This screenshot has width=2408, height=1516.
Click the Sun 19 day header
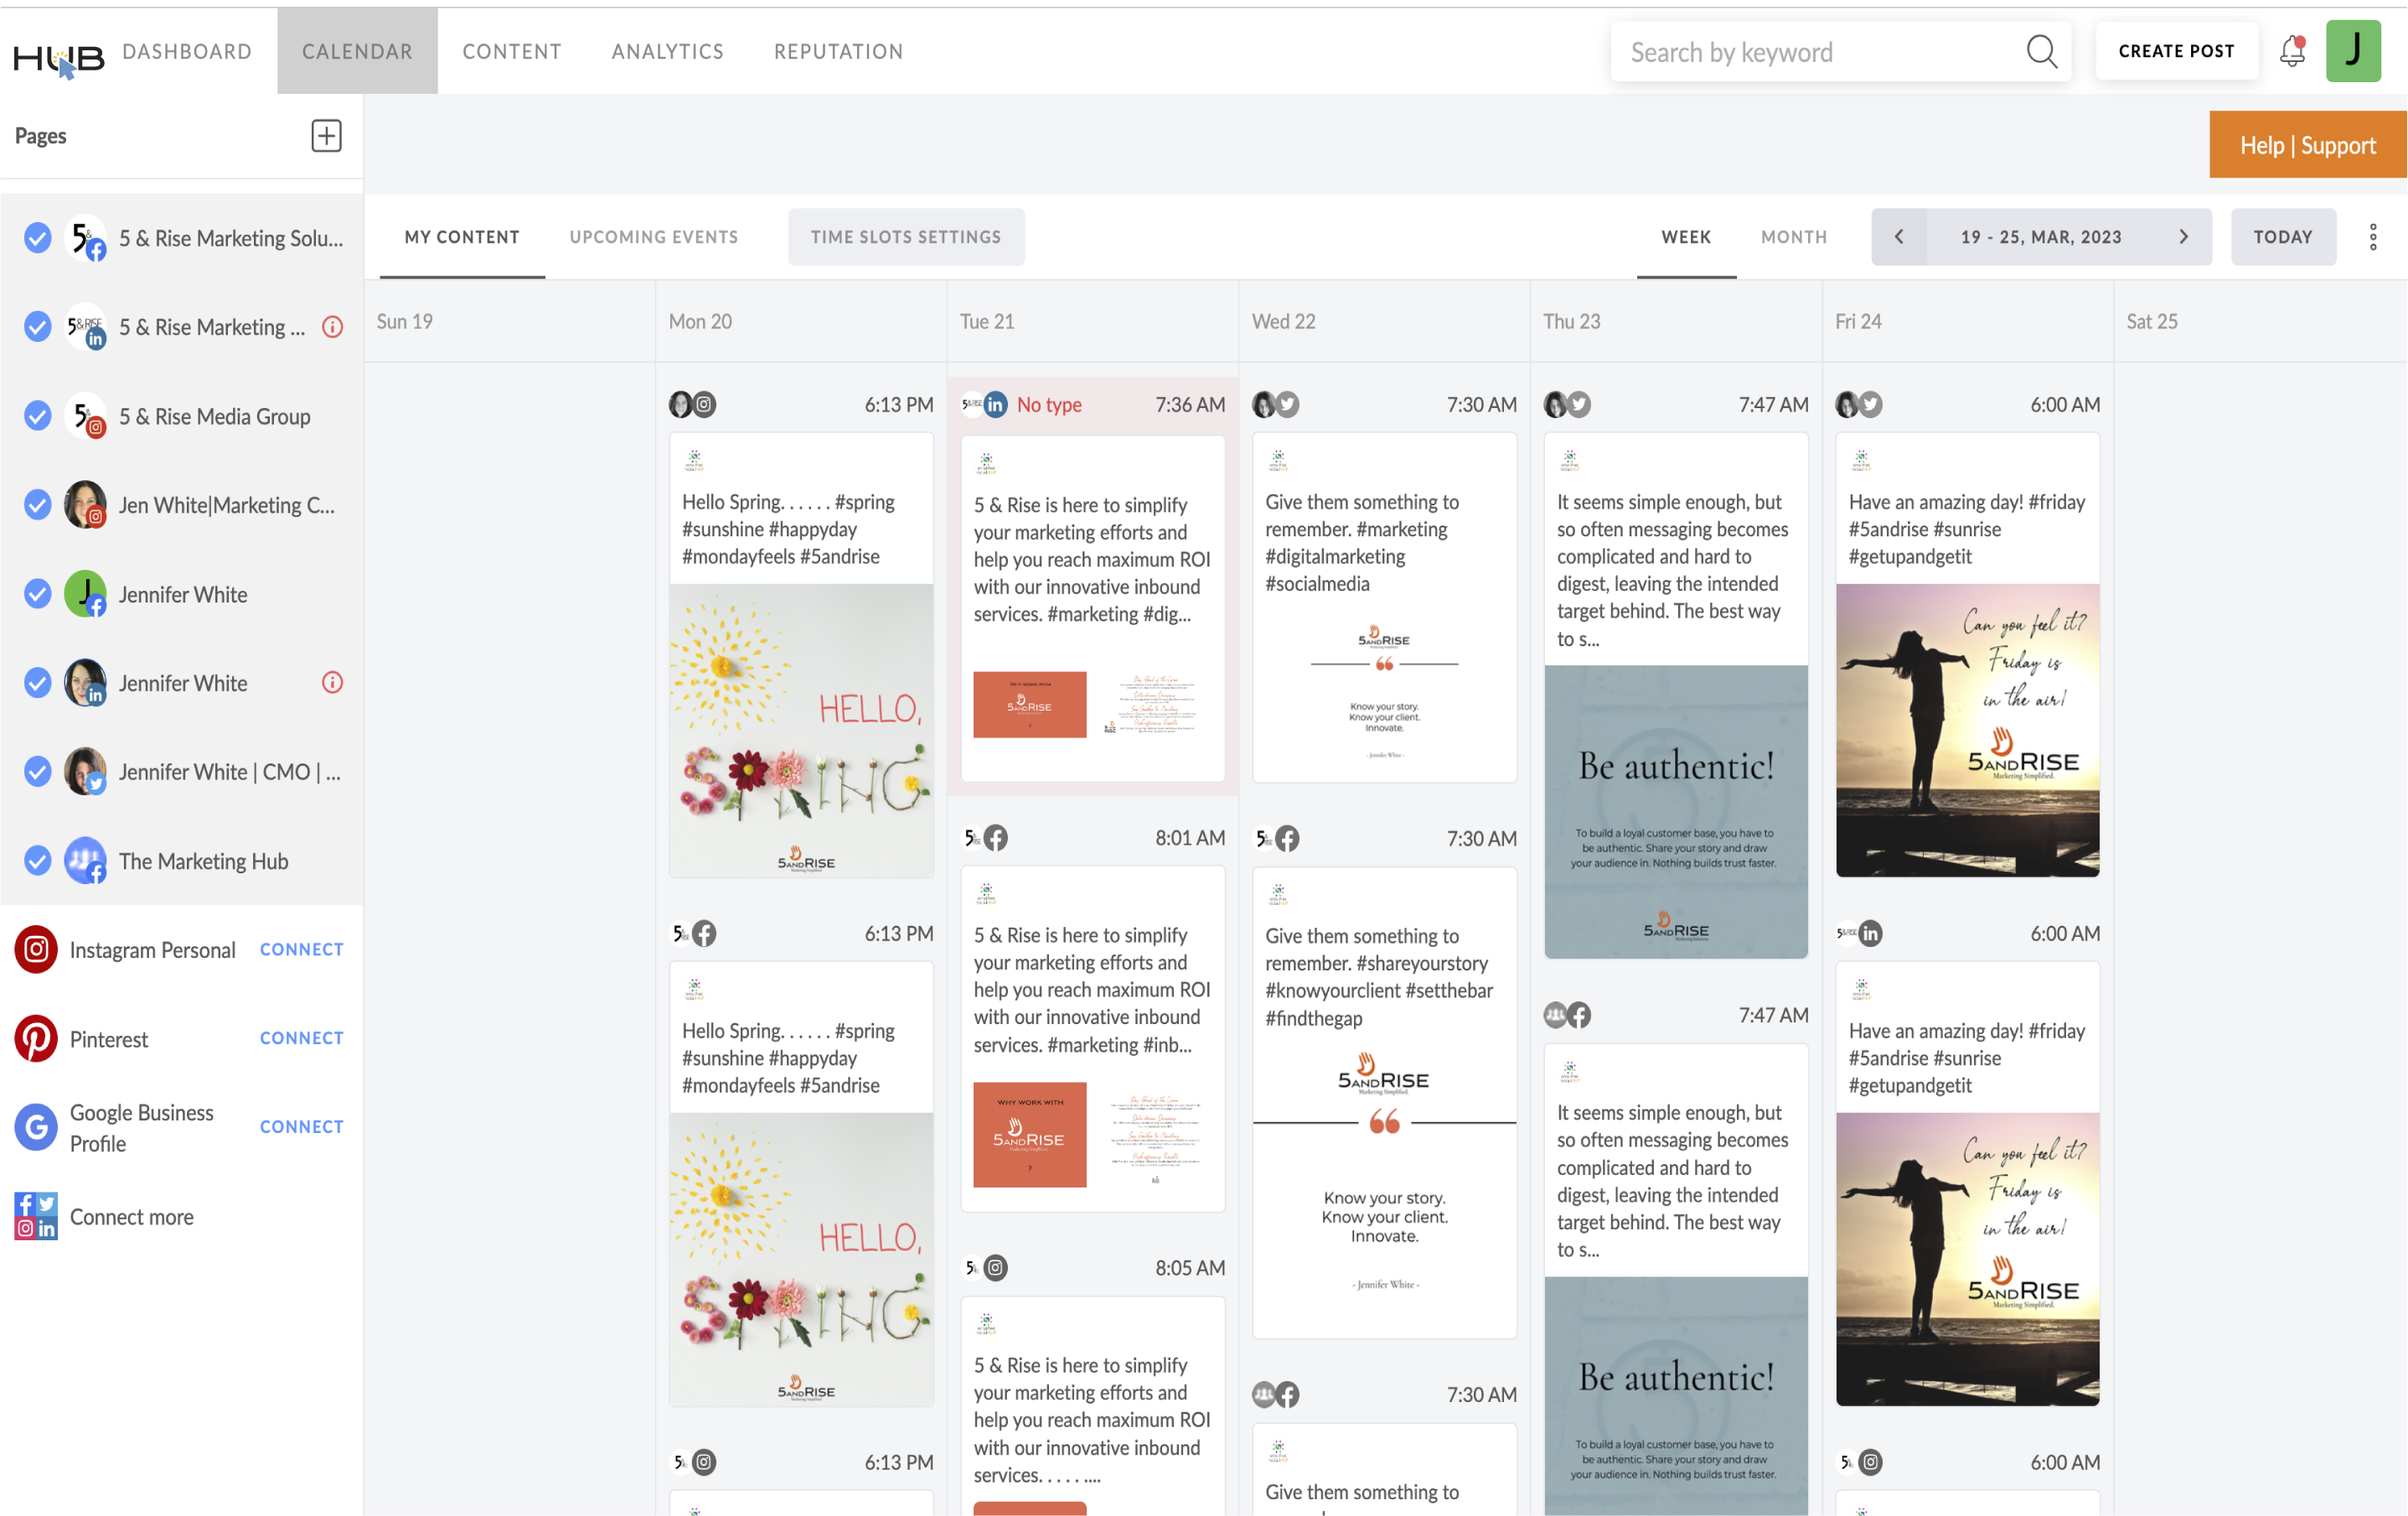tap(404, 322)
